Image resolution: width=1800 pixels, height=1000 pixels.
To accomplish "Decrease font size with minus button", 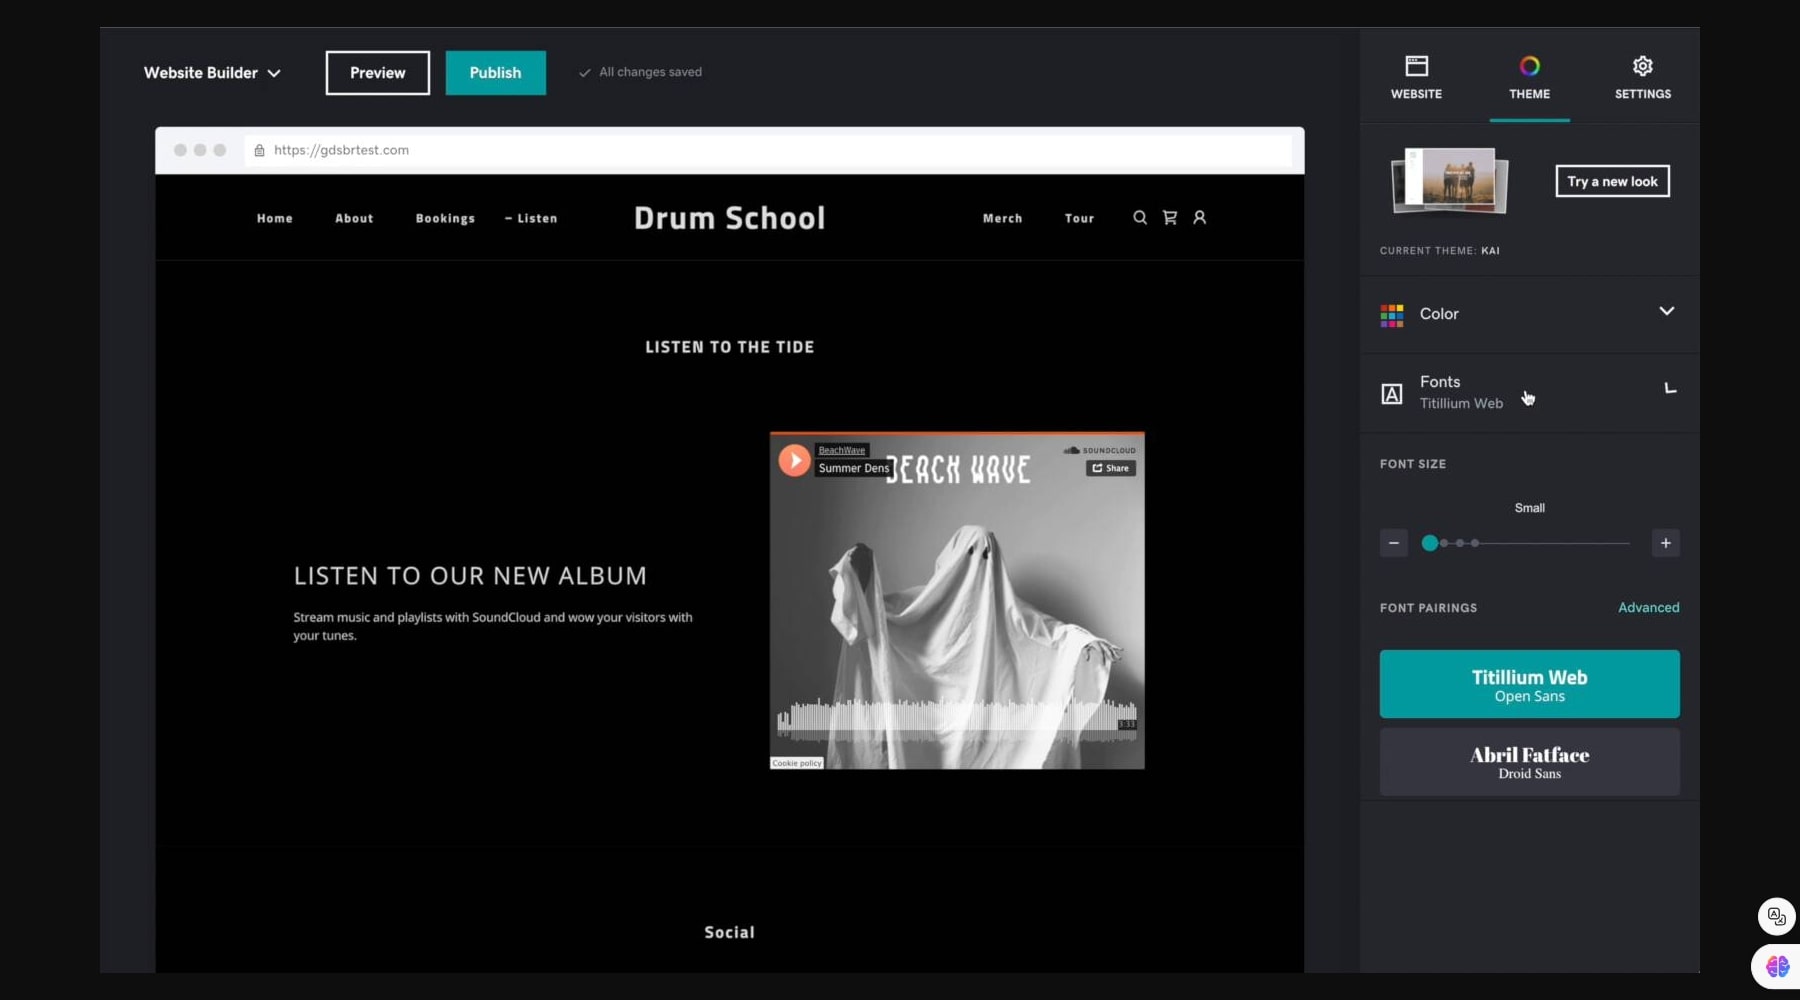I will pos(1393,543).
